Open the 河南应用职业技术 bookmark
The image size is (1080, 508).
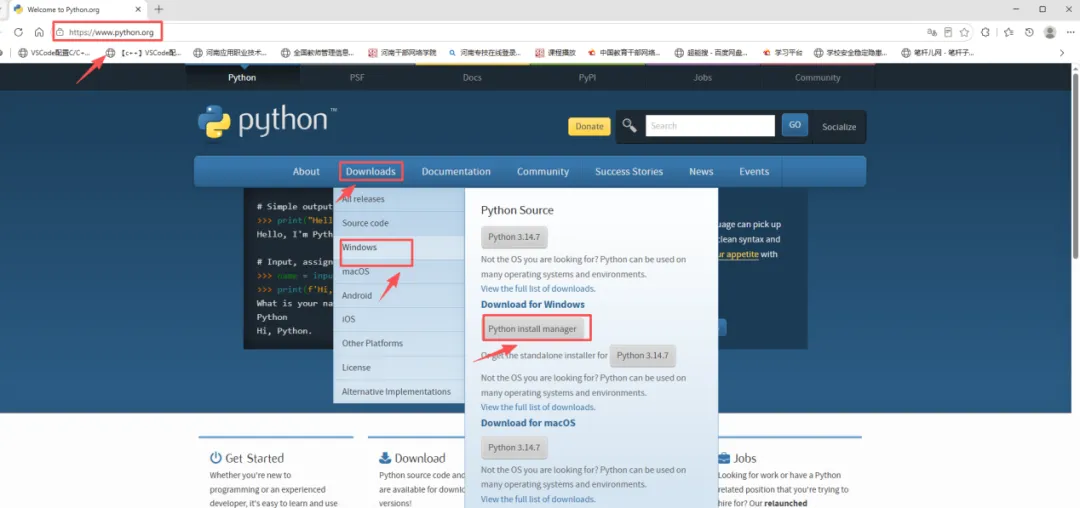(230, 52)
